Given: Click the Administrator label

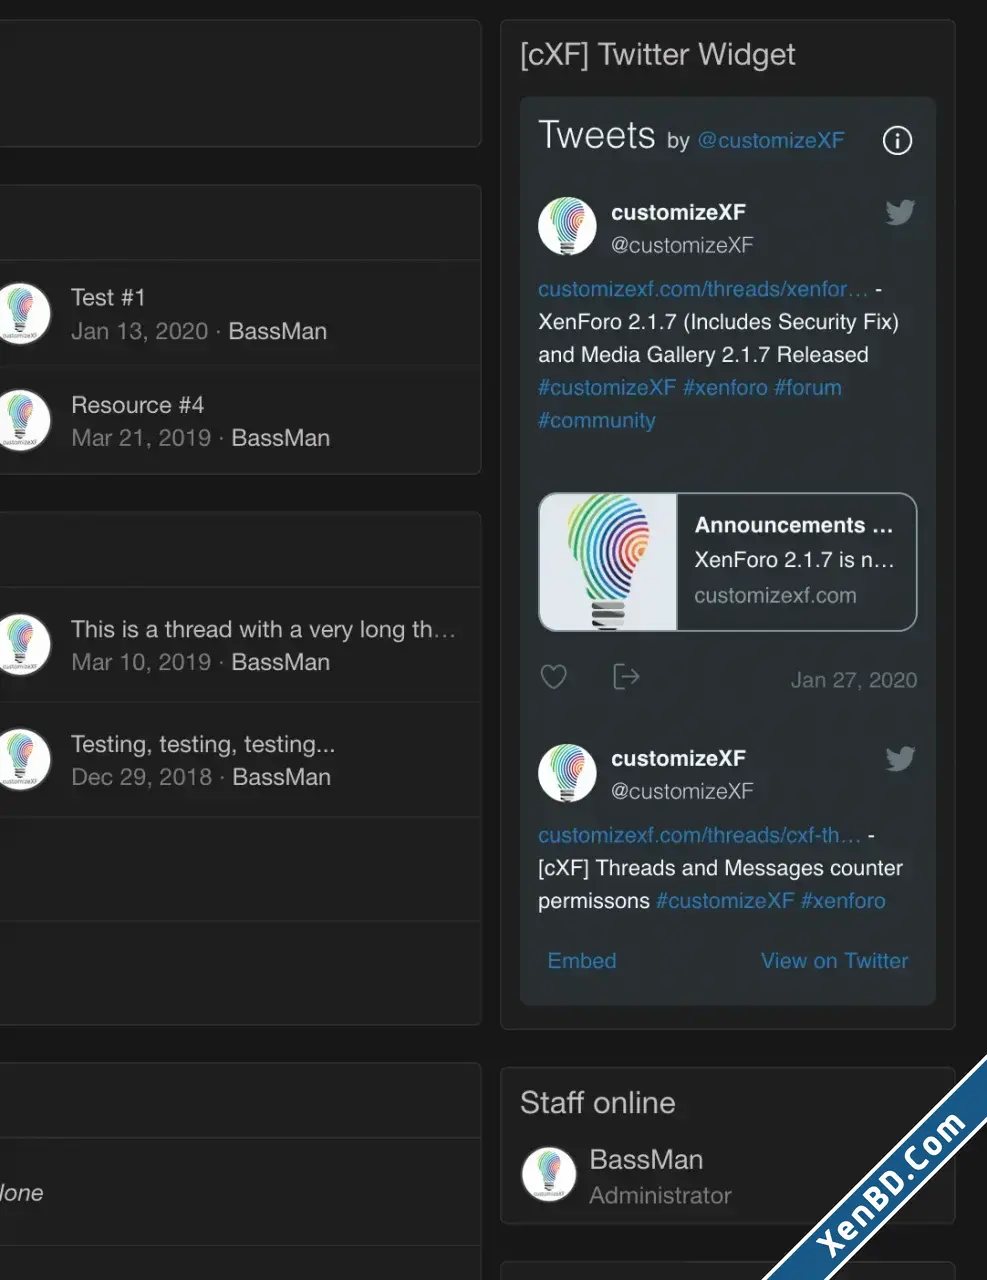Looking at the screenshot, I should point(660,1195).
